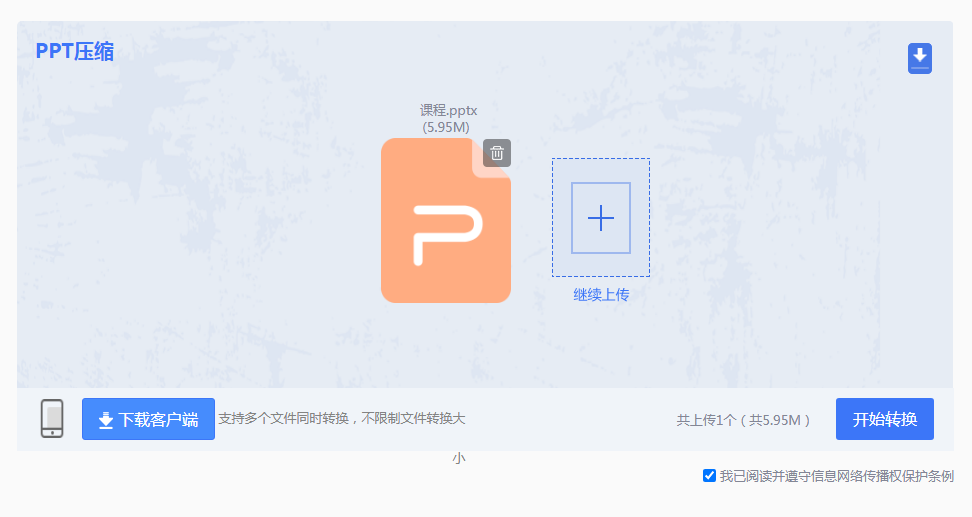Image resolution: width=972 pixels, height=517 pixels.
Task: Open the 信息网络传播权保护条例 terms text
Action: (882, 476)
